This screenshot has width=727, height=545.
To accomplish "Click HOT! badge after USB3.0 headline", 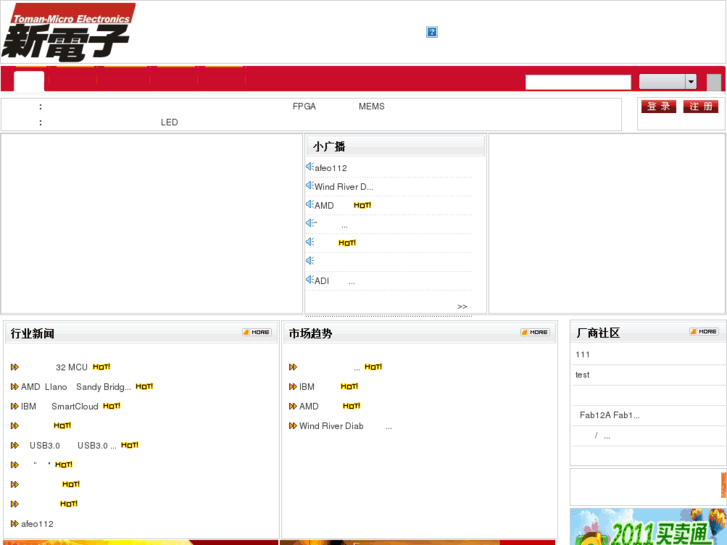I will click(129, 445).
